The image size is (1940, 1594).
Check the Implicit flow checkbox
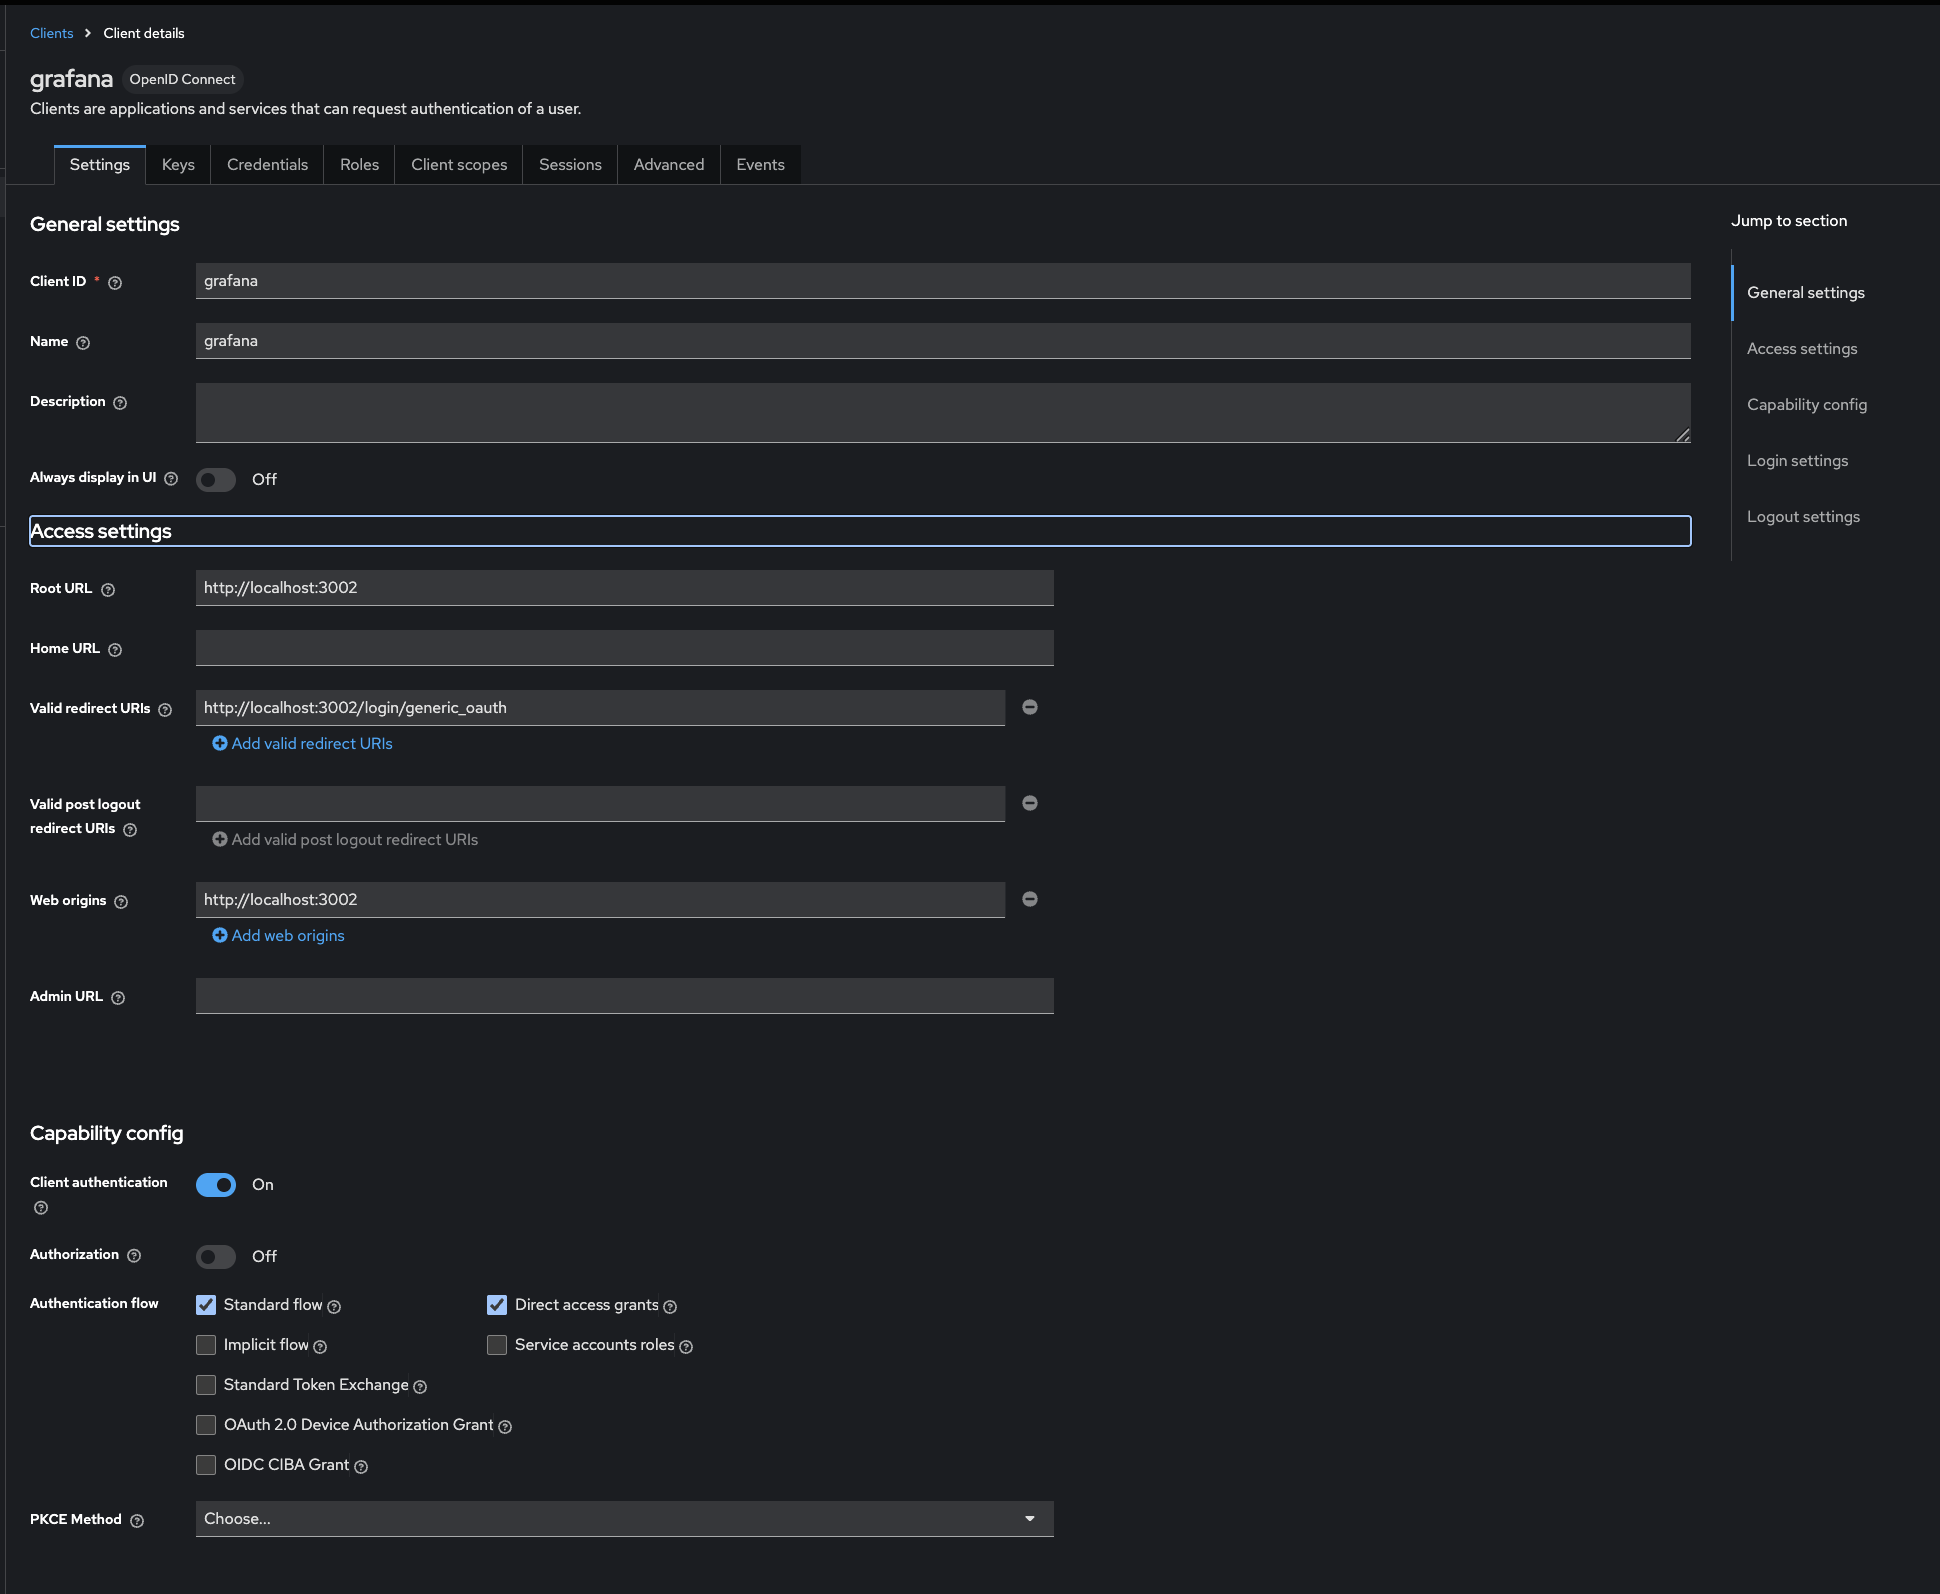tap(206, 1345)
